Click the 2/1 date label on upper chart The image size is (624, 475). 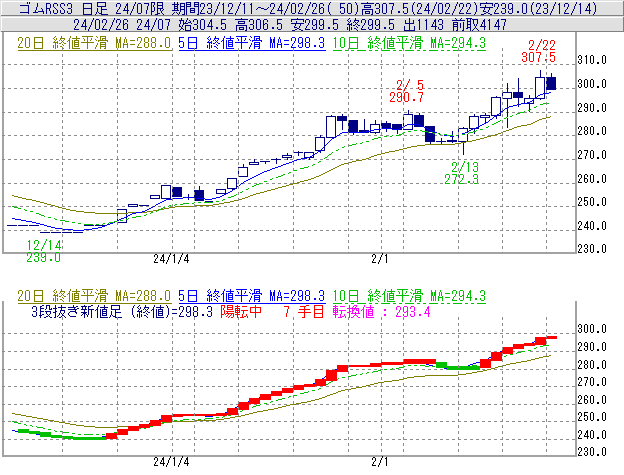[x=380, y=259]
